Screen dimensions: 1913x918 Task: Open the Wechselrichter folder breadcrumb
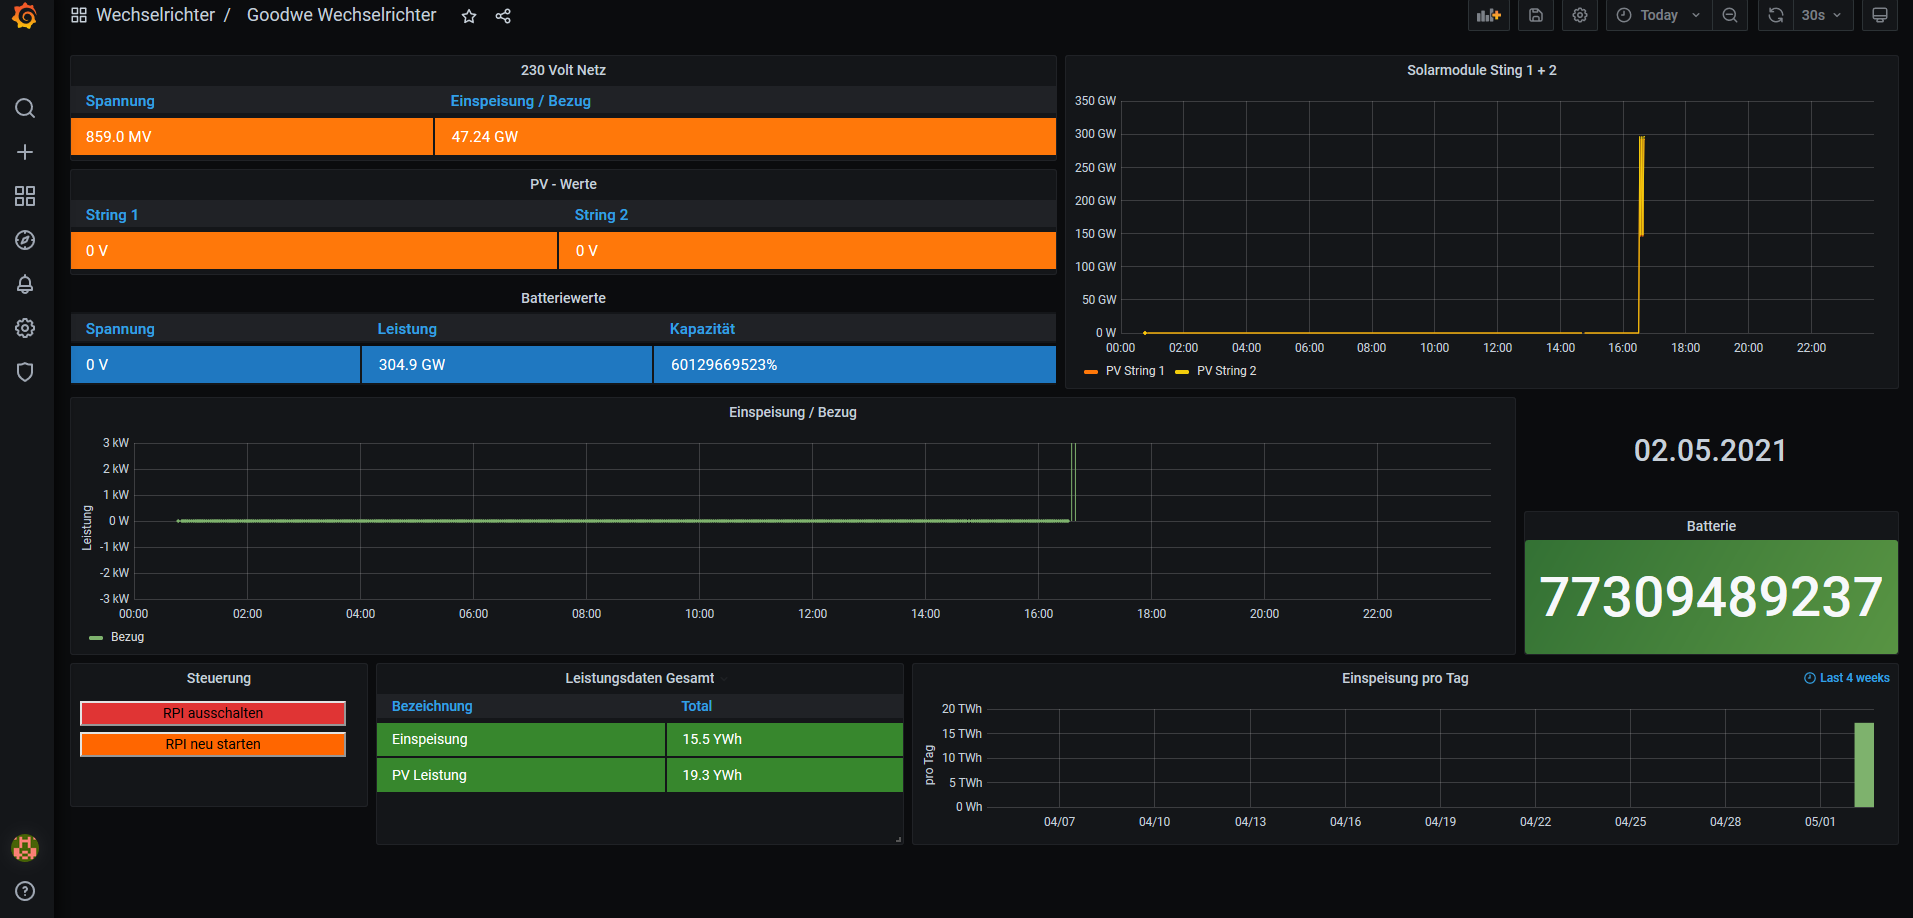coord(155,15)
